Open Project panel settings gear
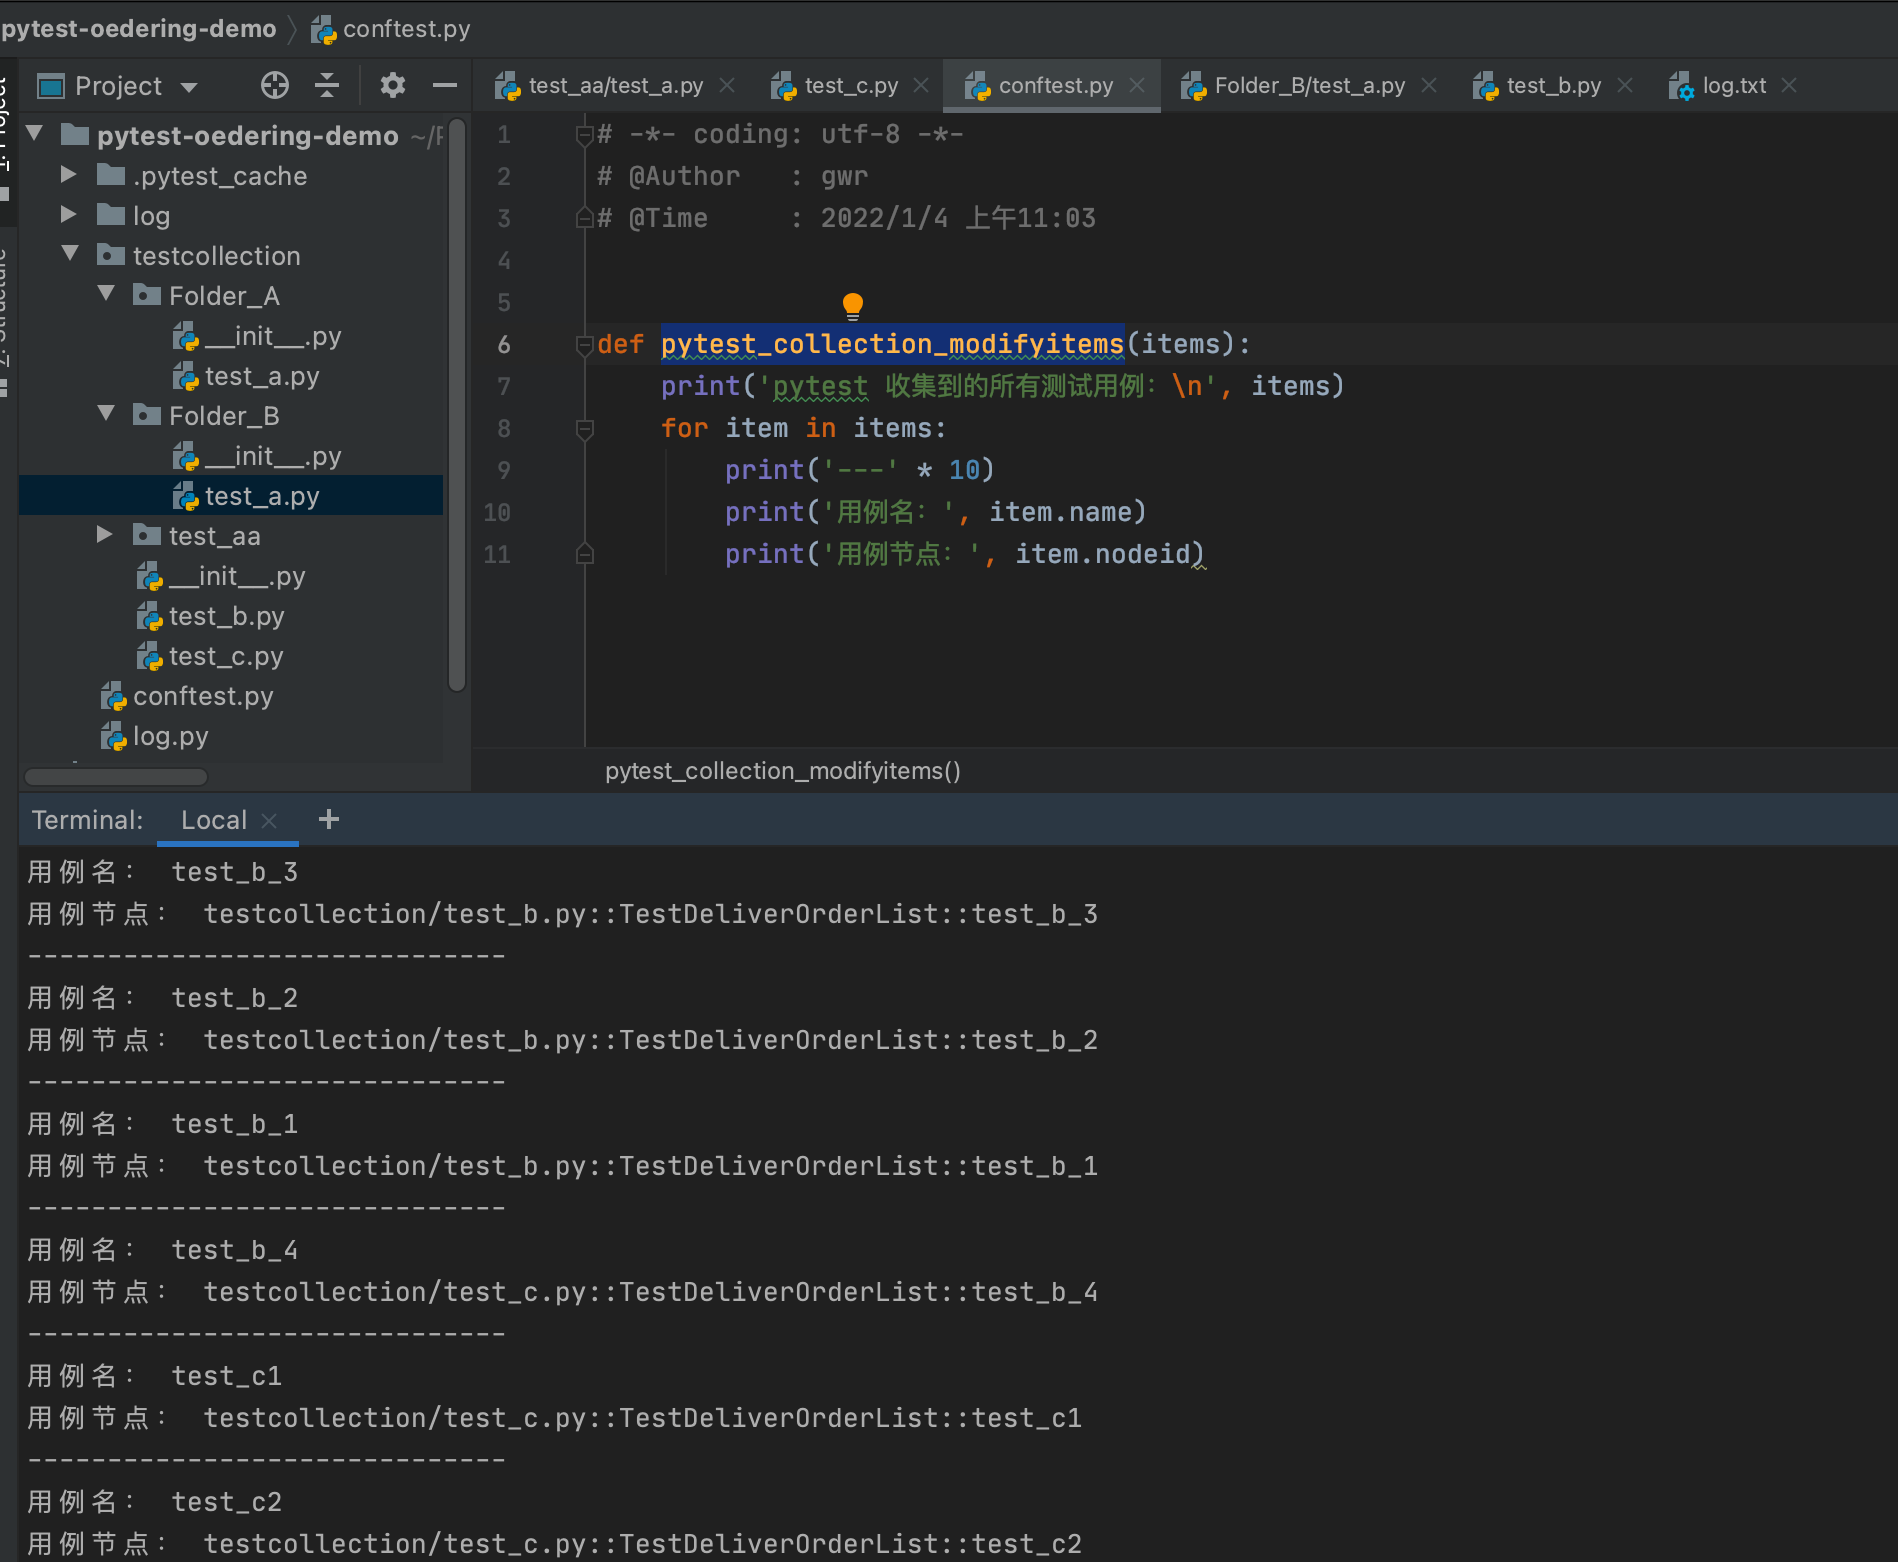Image resolution: width=1898 pixels, height=1562 pixels. click(392, 86)
